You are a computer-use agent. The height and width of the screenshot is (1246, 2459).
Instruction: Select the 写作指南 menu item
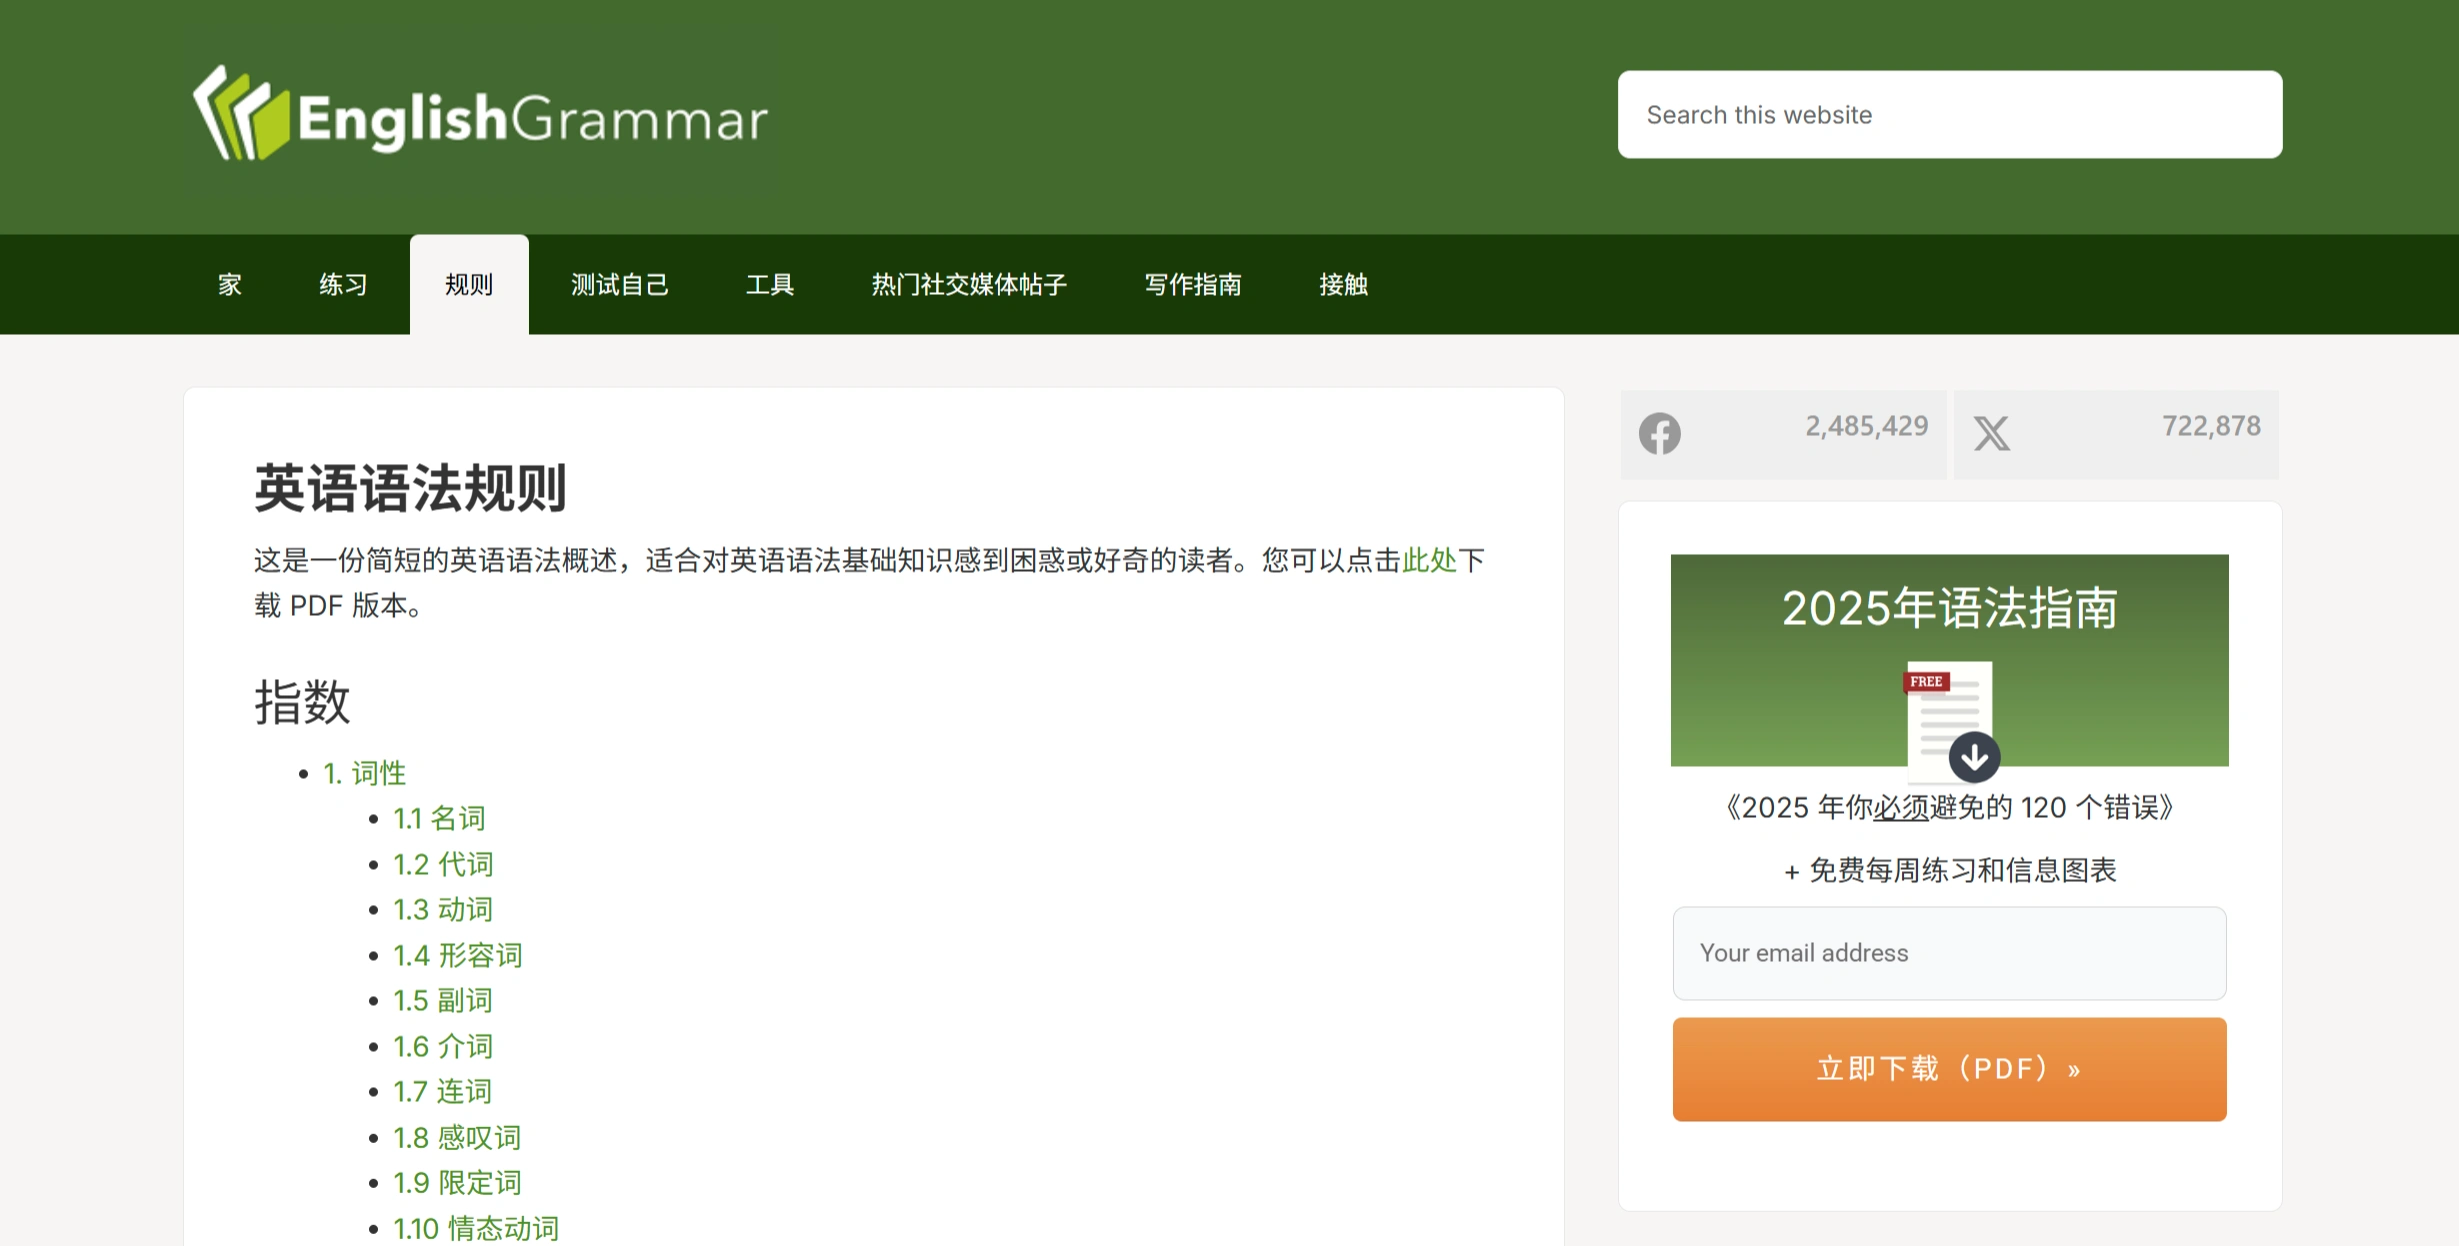coord(1194,285)
